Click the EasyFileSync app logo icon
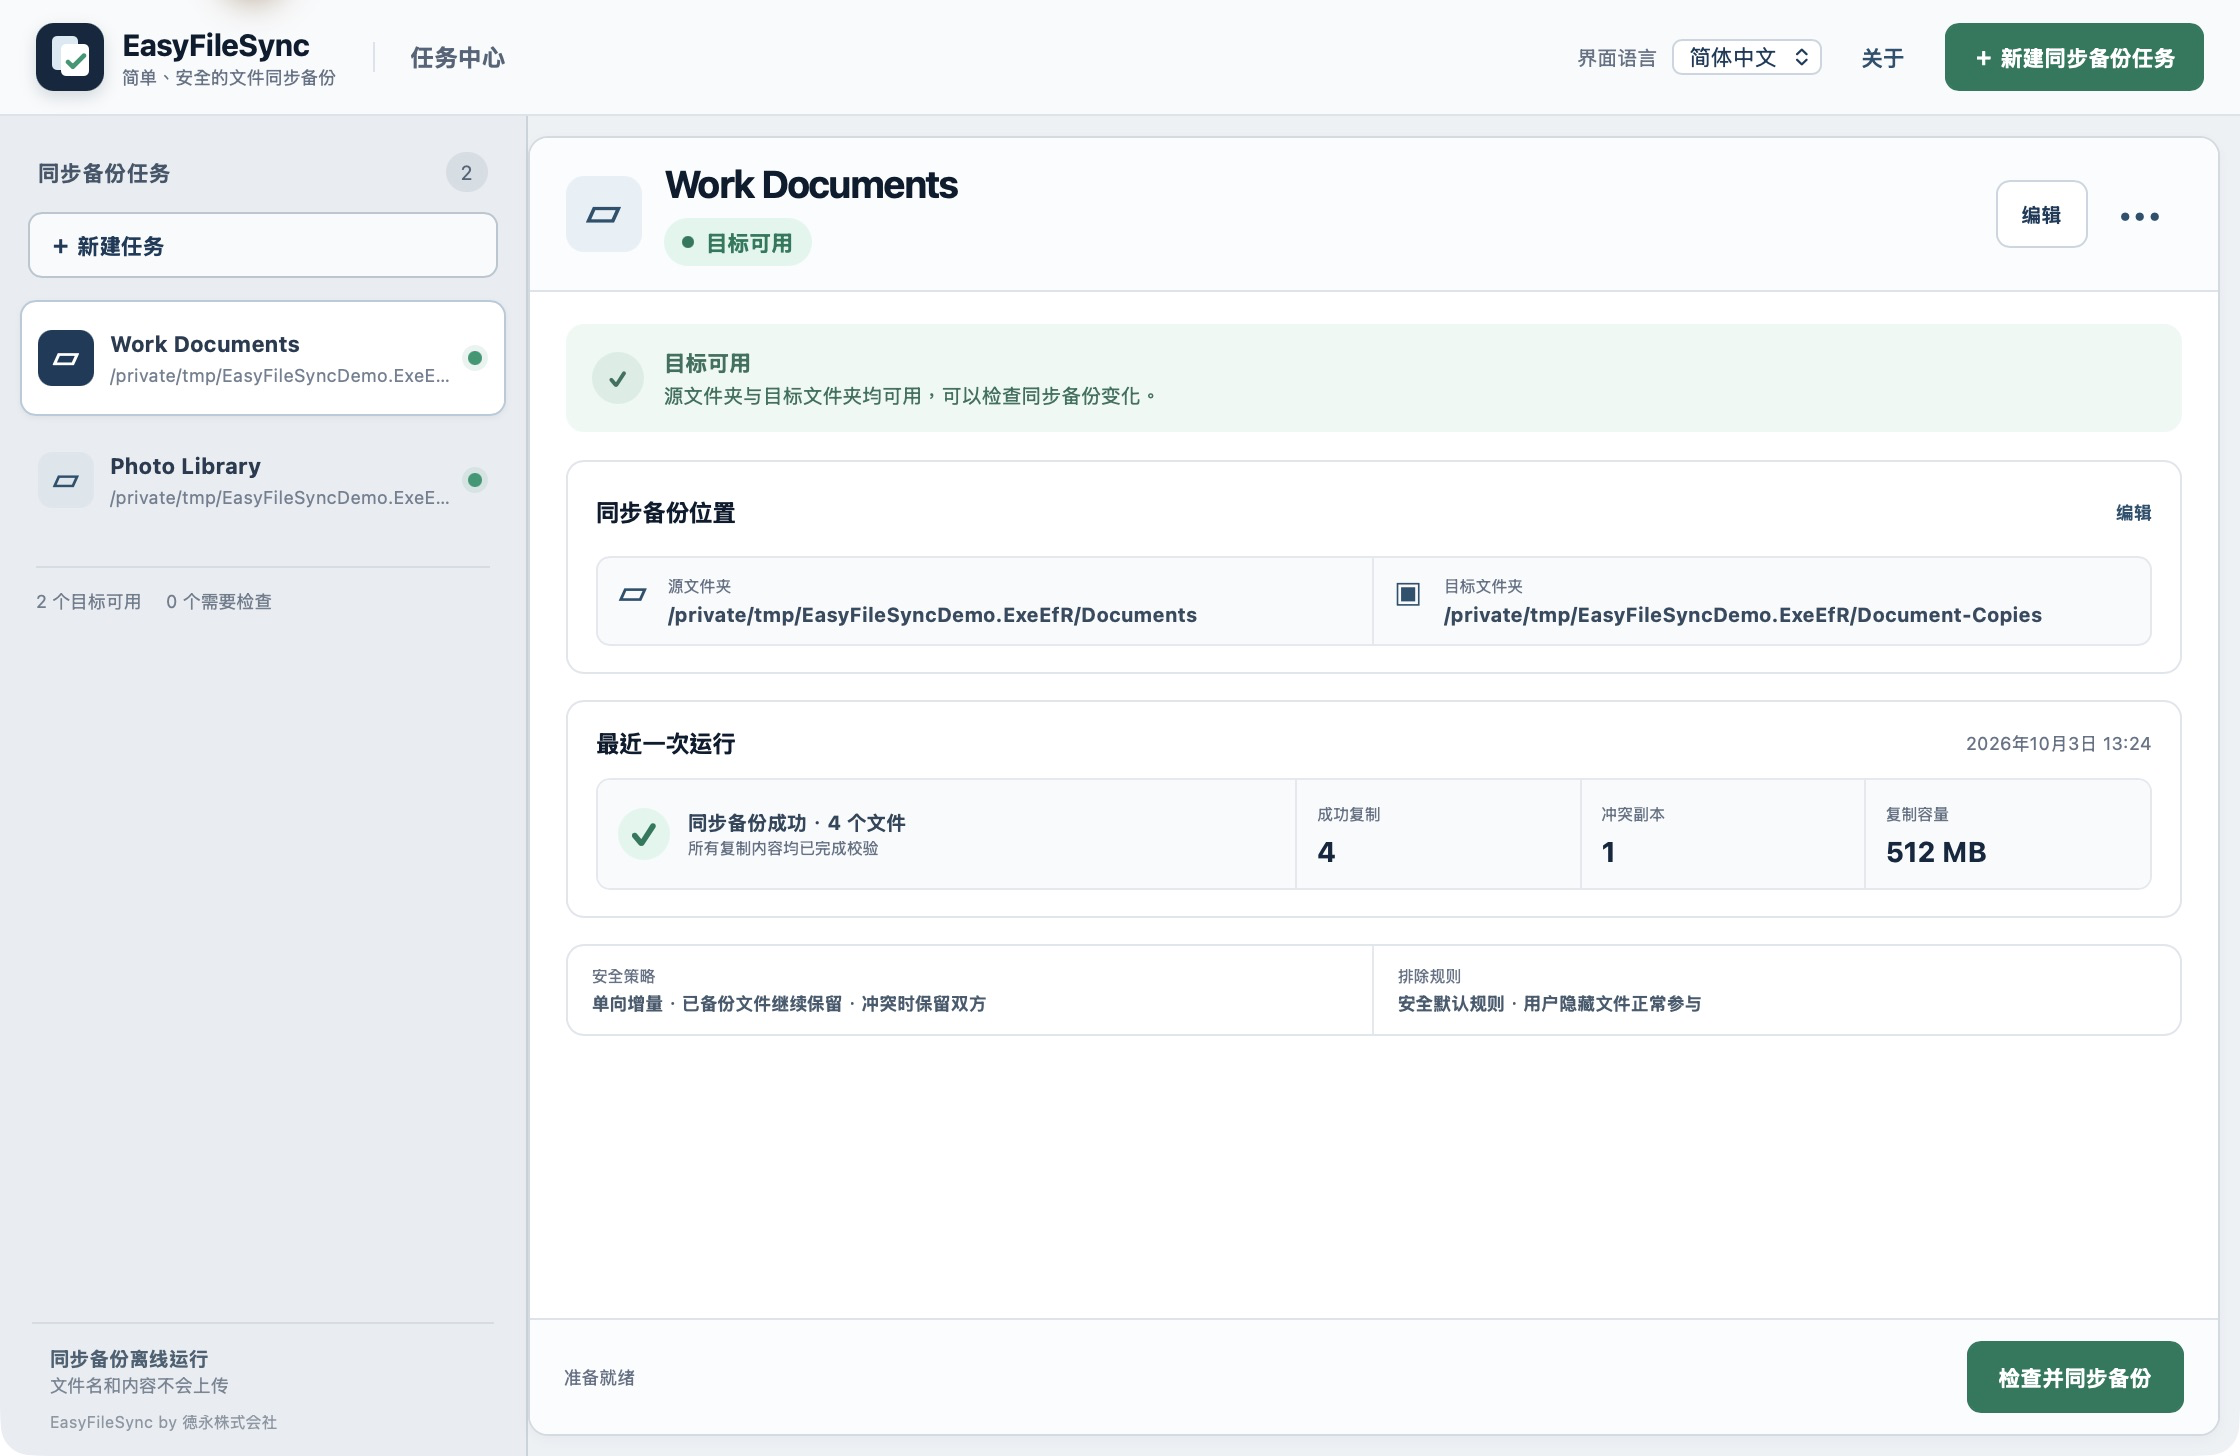The image size is (2240, 1456). pos(70,57)
